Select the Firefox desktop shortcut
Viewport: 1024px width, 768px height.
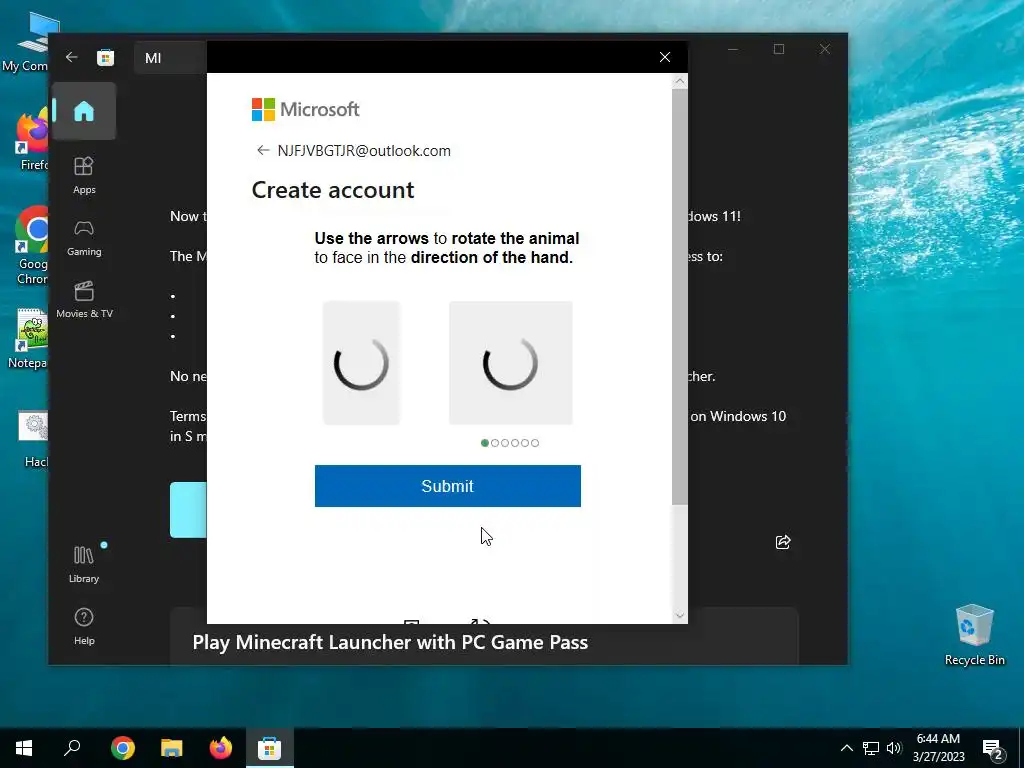click(x=31, y=140)
